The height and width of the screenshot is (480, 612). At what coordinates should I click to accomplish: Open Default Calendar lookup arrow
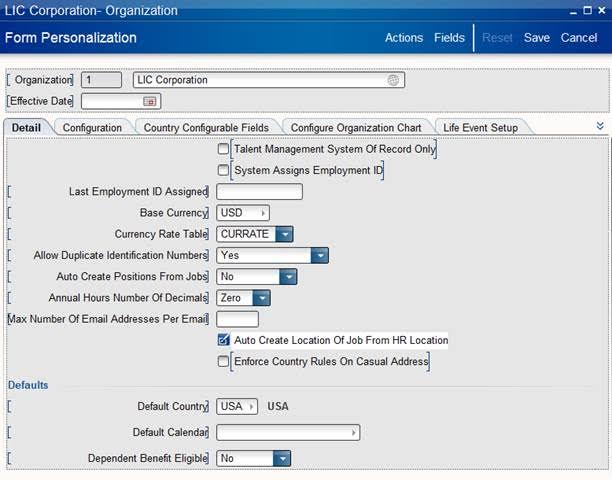click(x=353, y=432)
